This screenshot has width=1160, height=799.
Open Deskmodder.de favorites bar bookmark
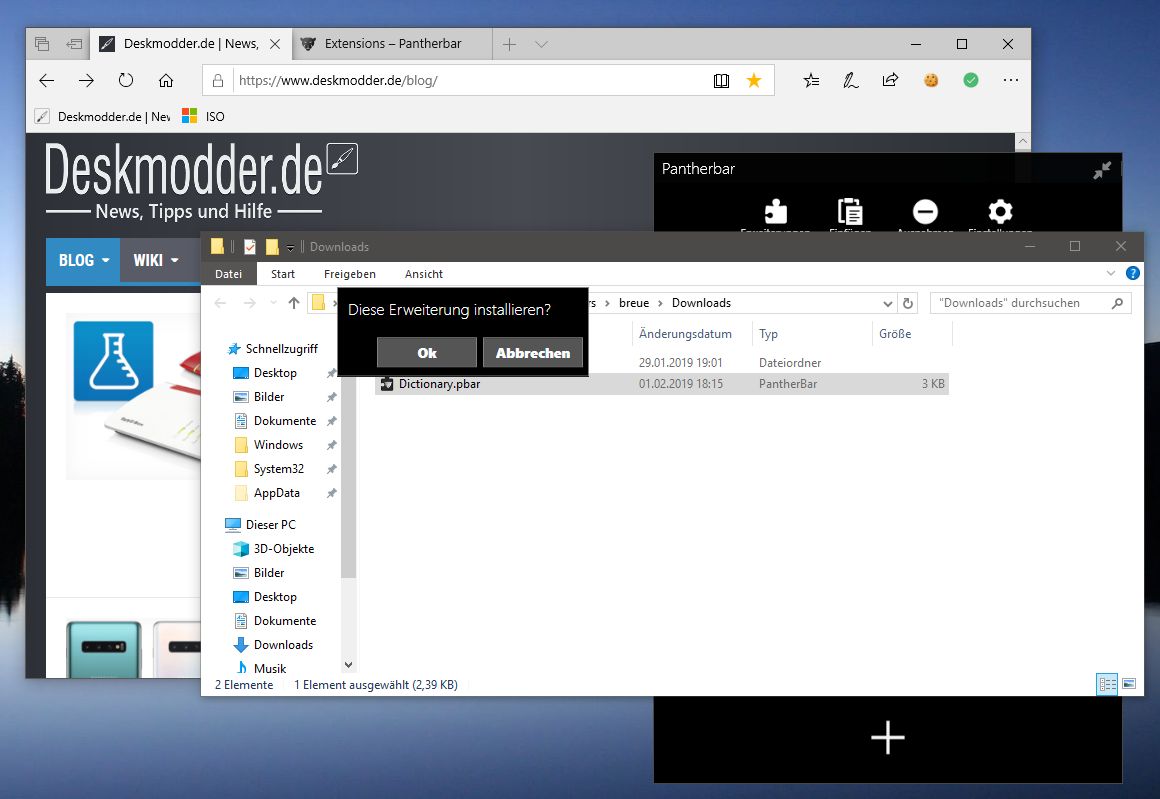coord(103,116)
